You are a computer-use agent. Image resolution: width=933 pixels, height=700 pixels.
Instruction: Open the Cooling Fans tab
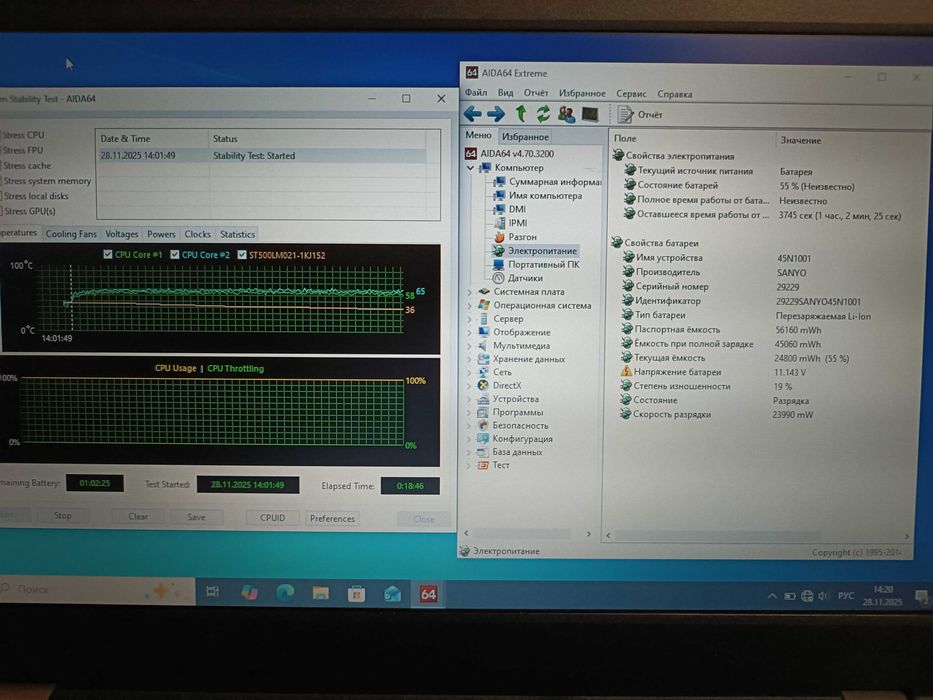click(x=71, y=234)
